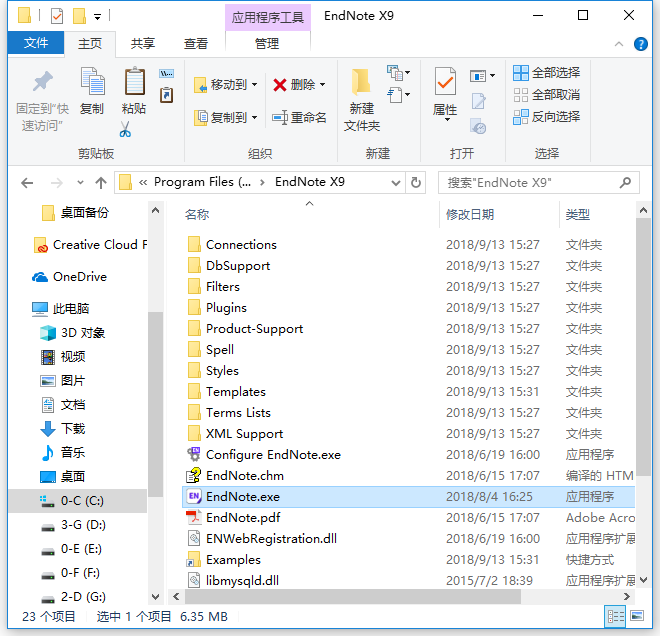Click the file list vertical scrollbar down arrow

[643, 580]
